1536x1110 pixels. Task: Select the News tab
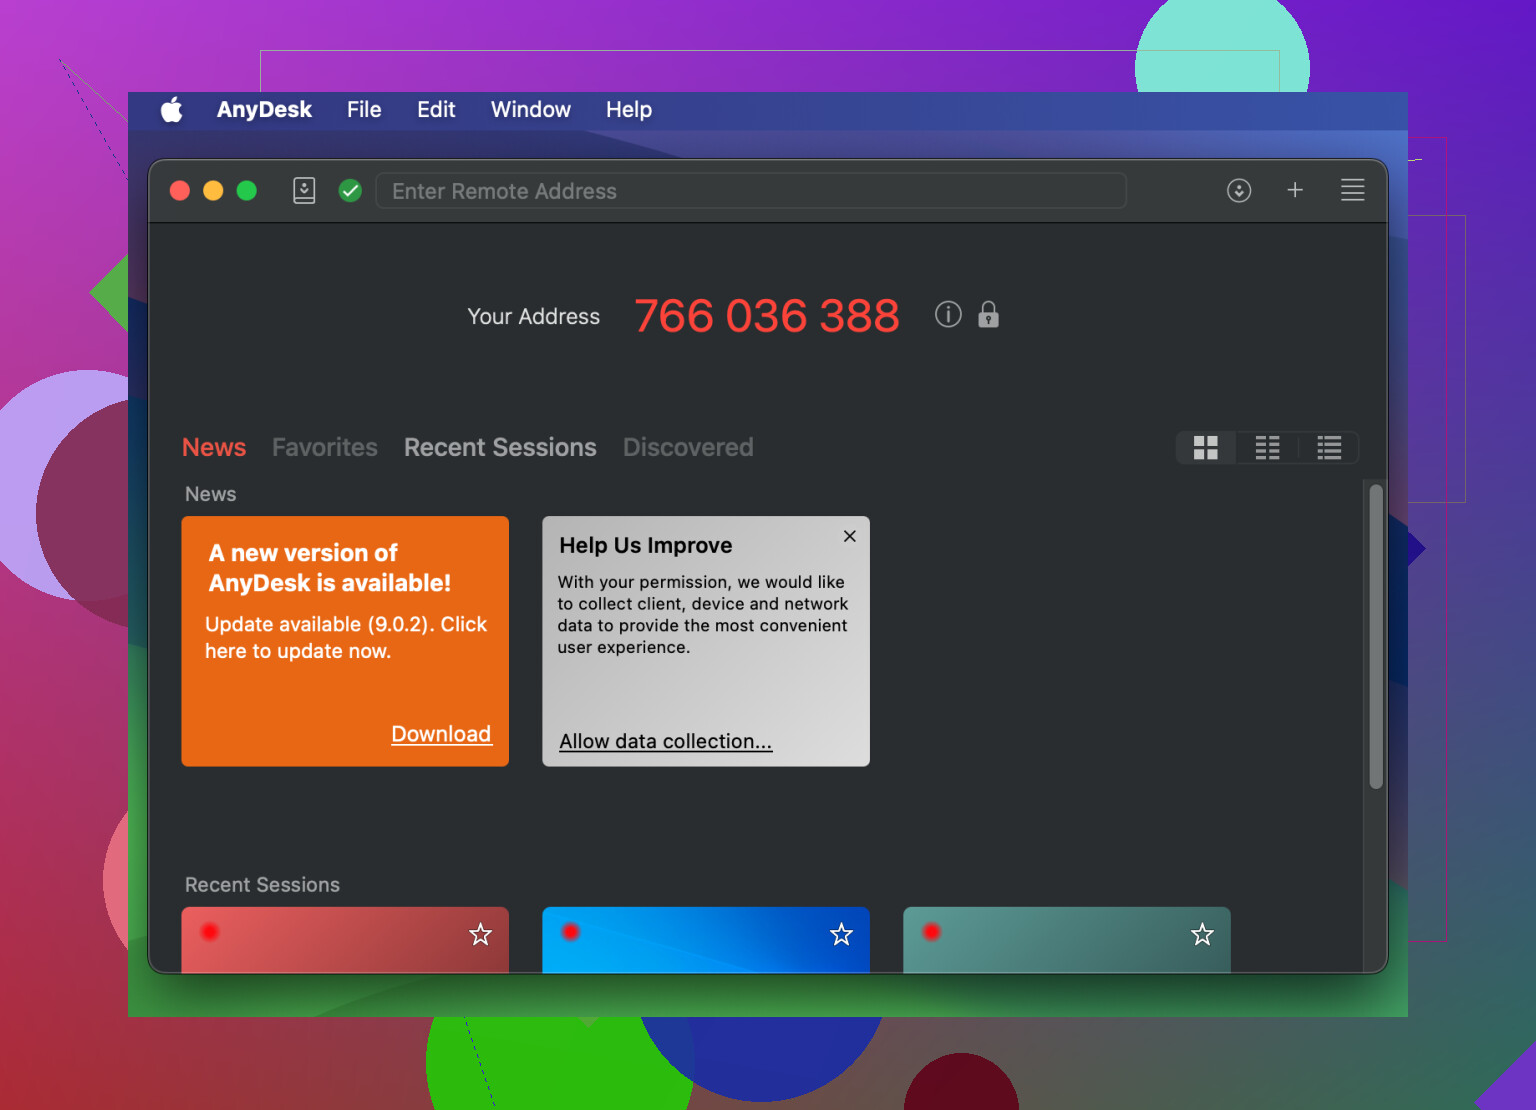pyautogui.click(x=214, y=447)
